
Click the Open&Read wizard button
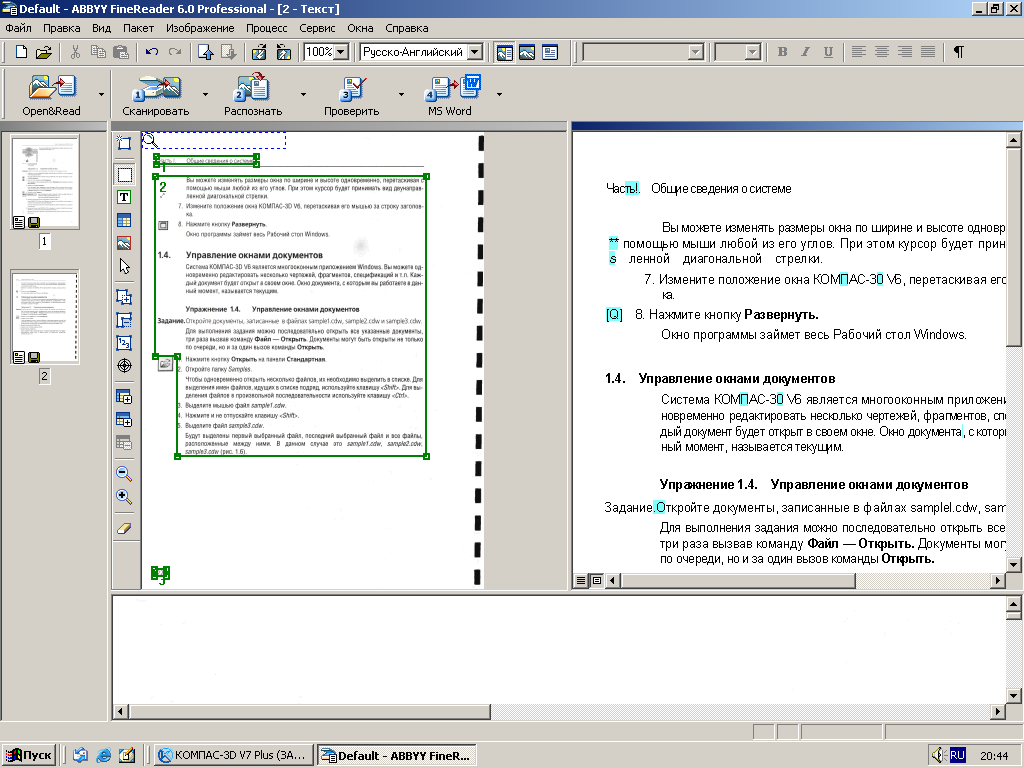coord(52,95)
